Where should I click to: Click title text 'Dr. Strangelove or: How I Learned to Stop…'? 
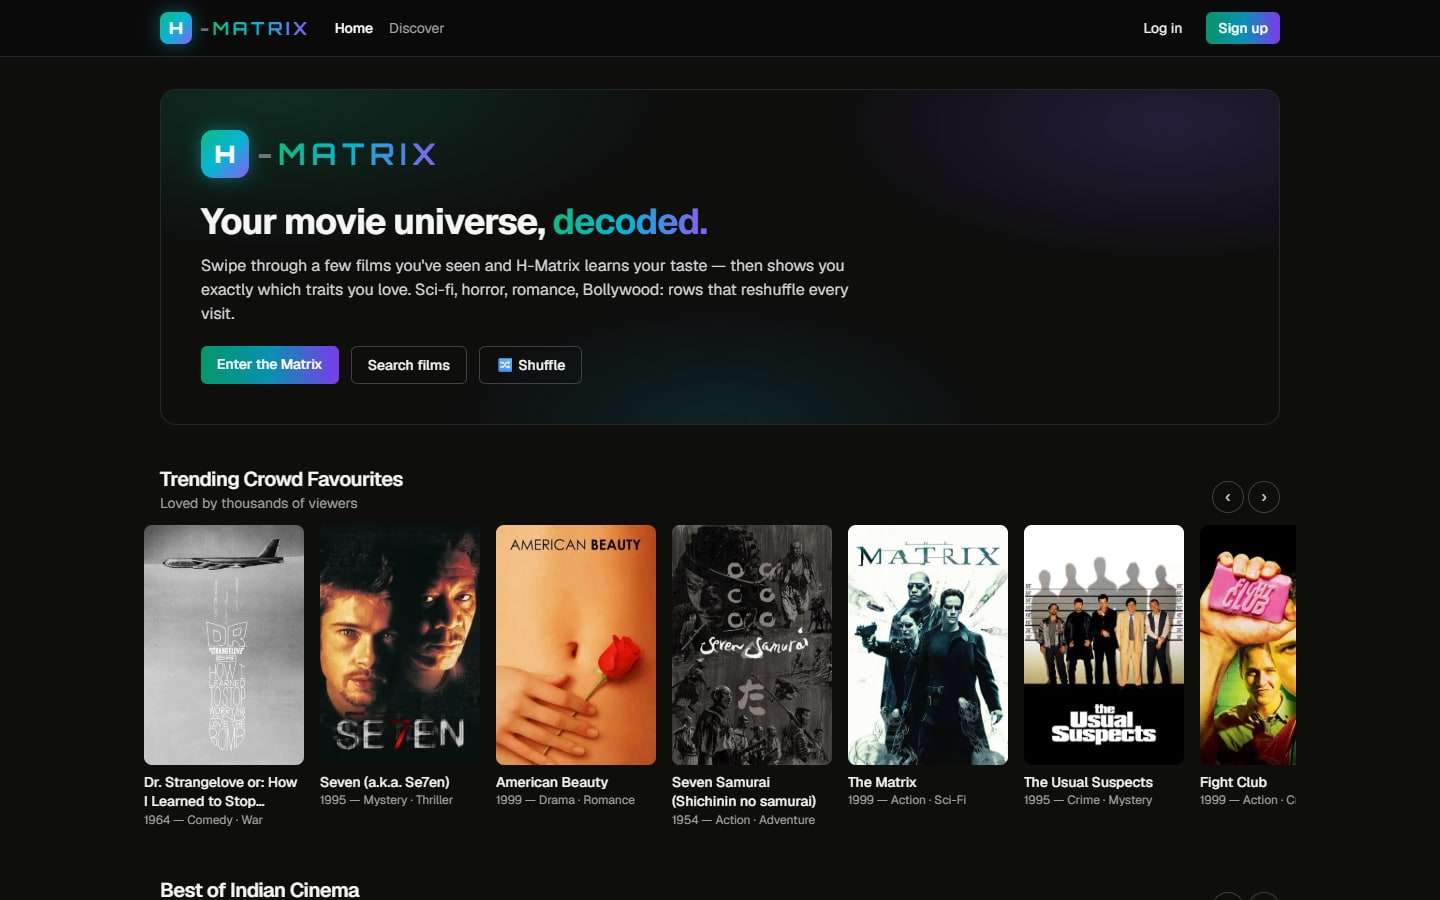[221, 791]
